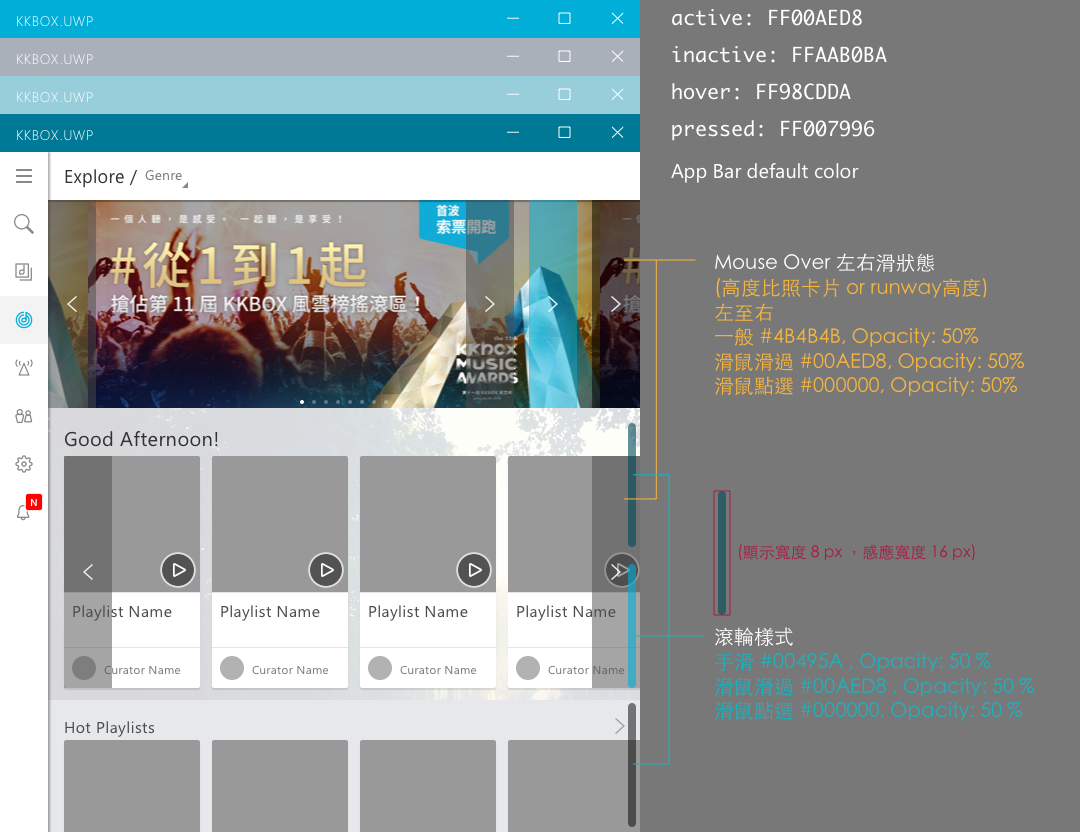The height and width of the screenshot is (832, 1080).
Task: Play the first Good Afternoon playlist card
Action: pyautogui.click(x=178, y=570)
